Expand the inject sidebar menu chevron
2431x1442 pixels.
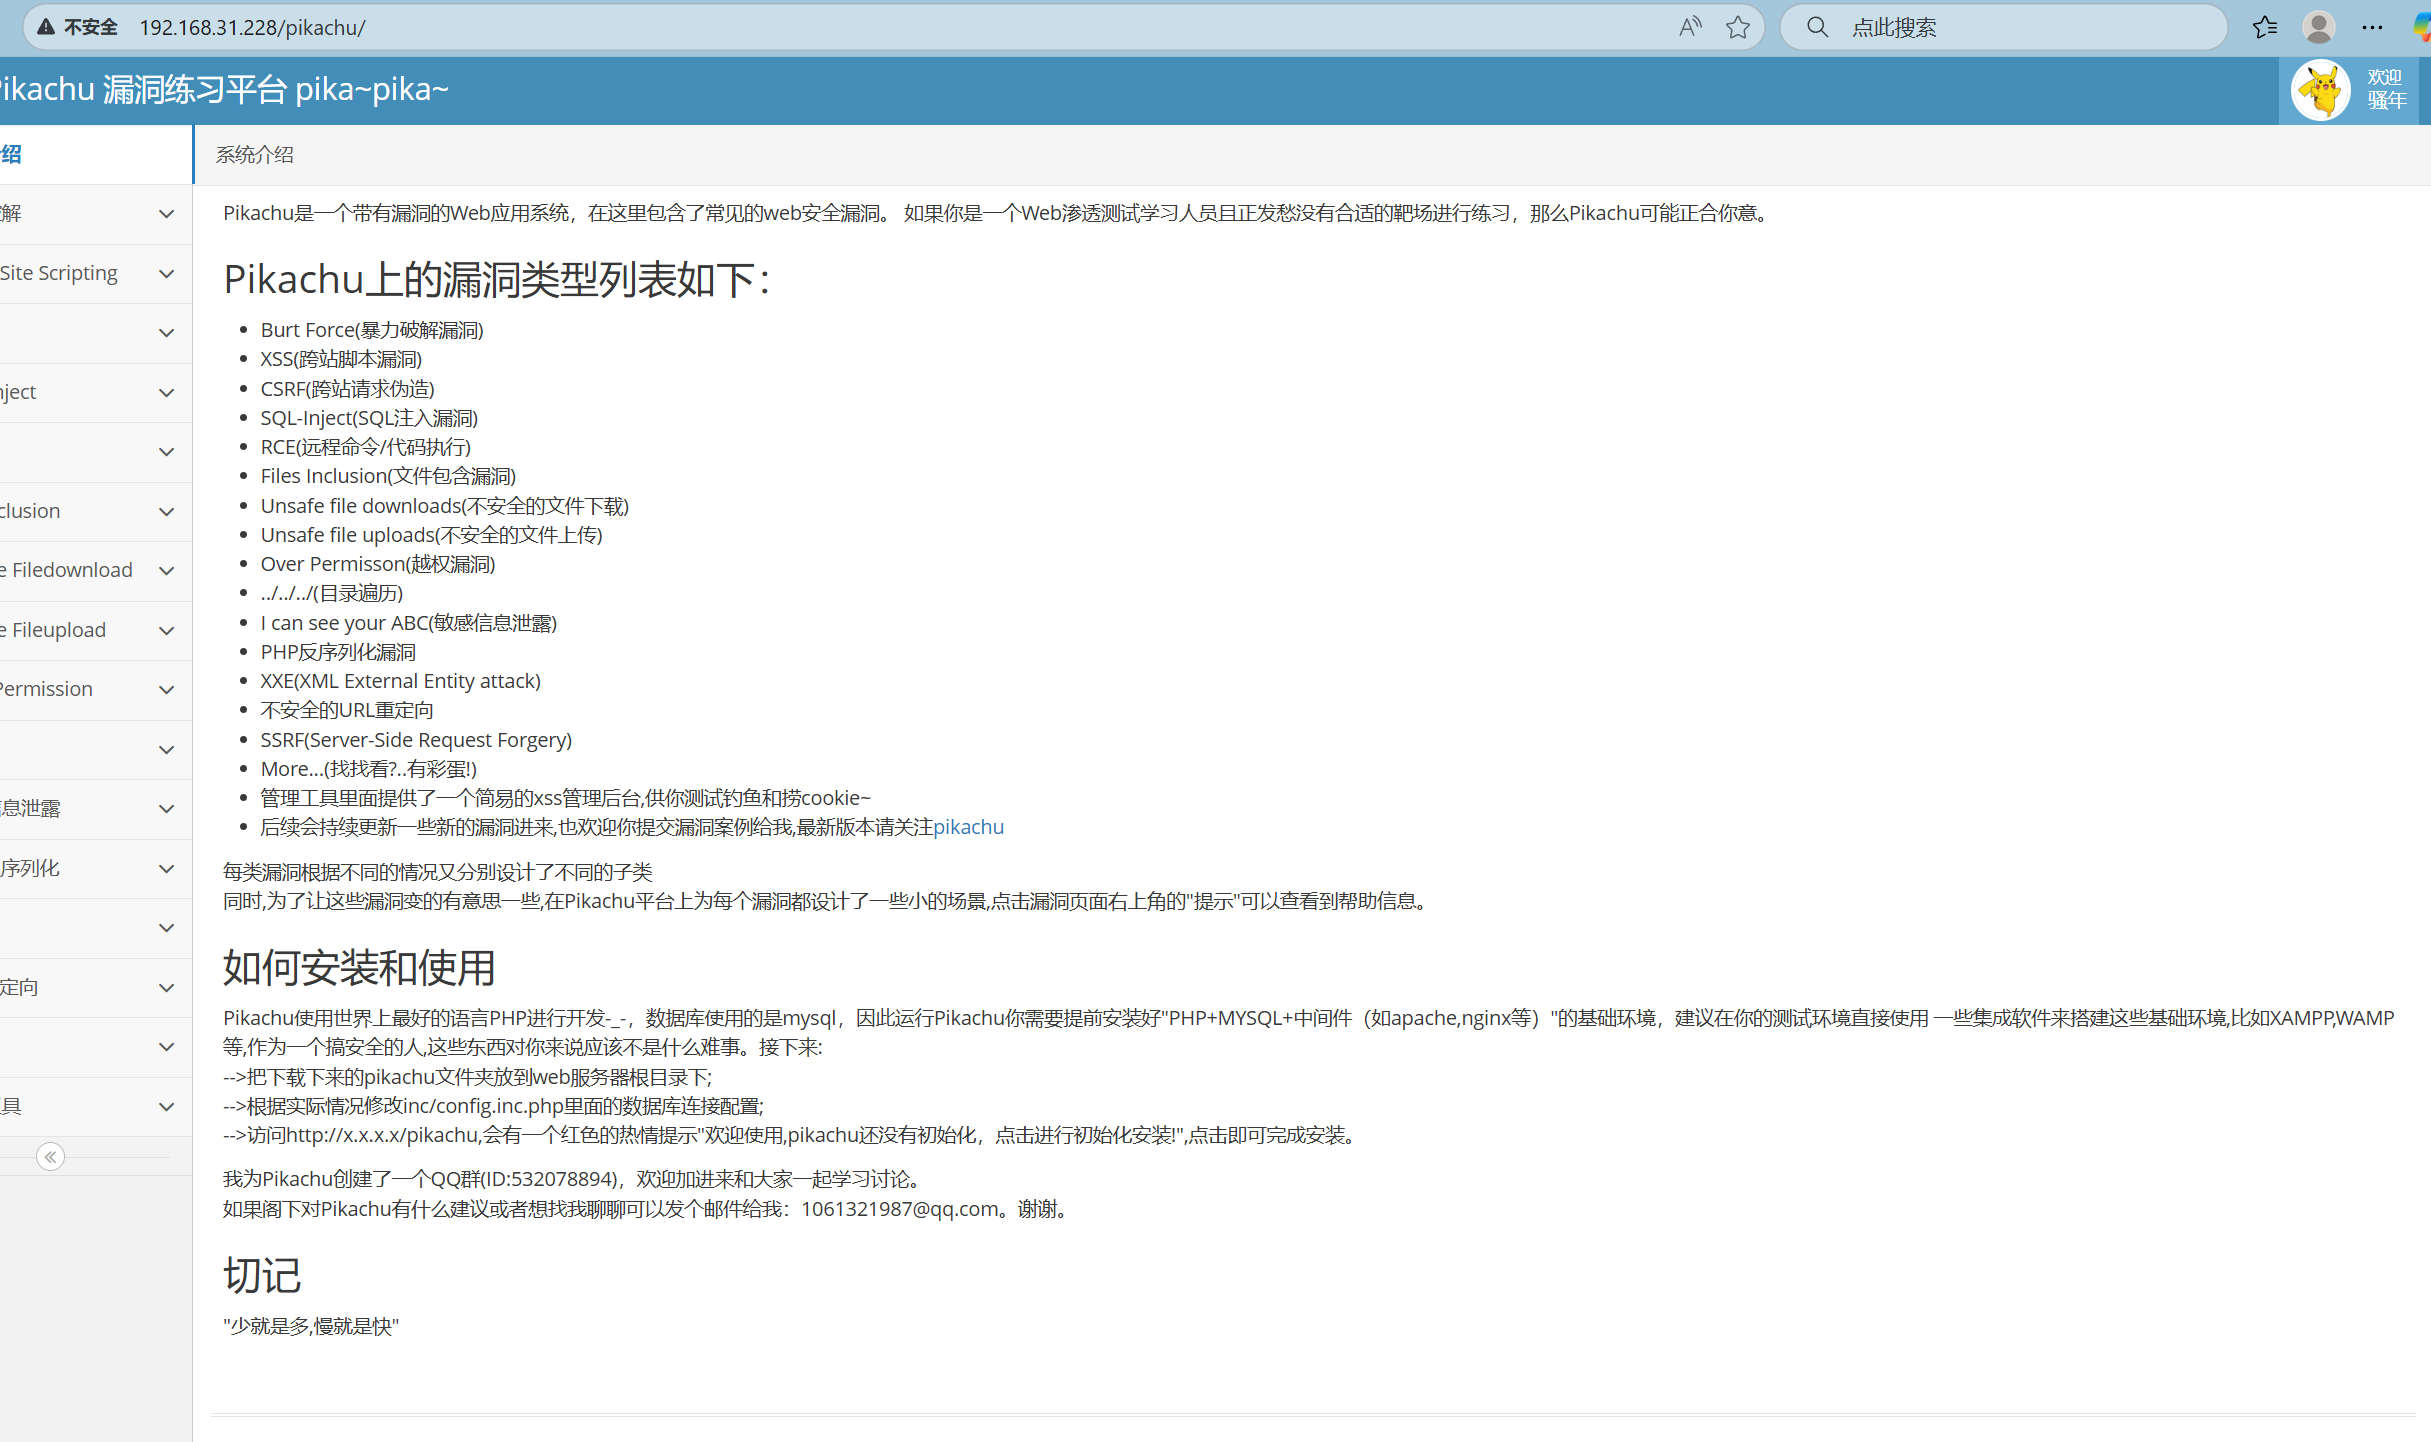167,393
